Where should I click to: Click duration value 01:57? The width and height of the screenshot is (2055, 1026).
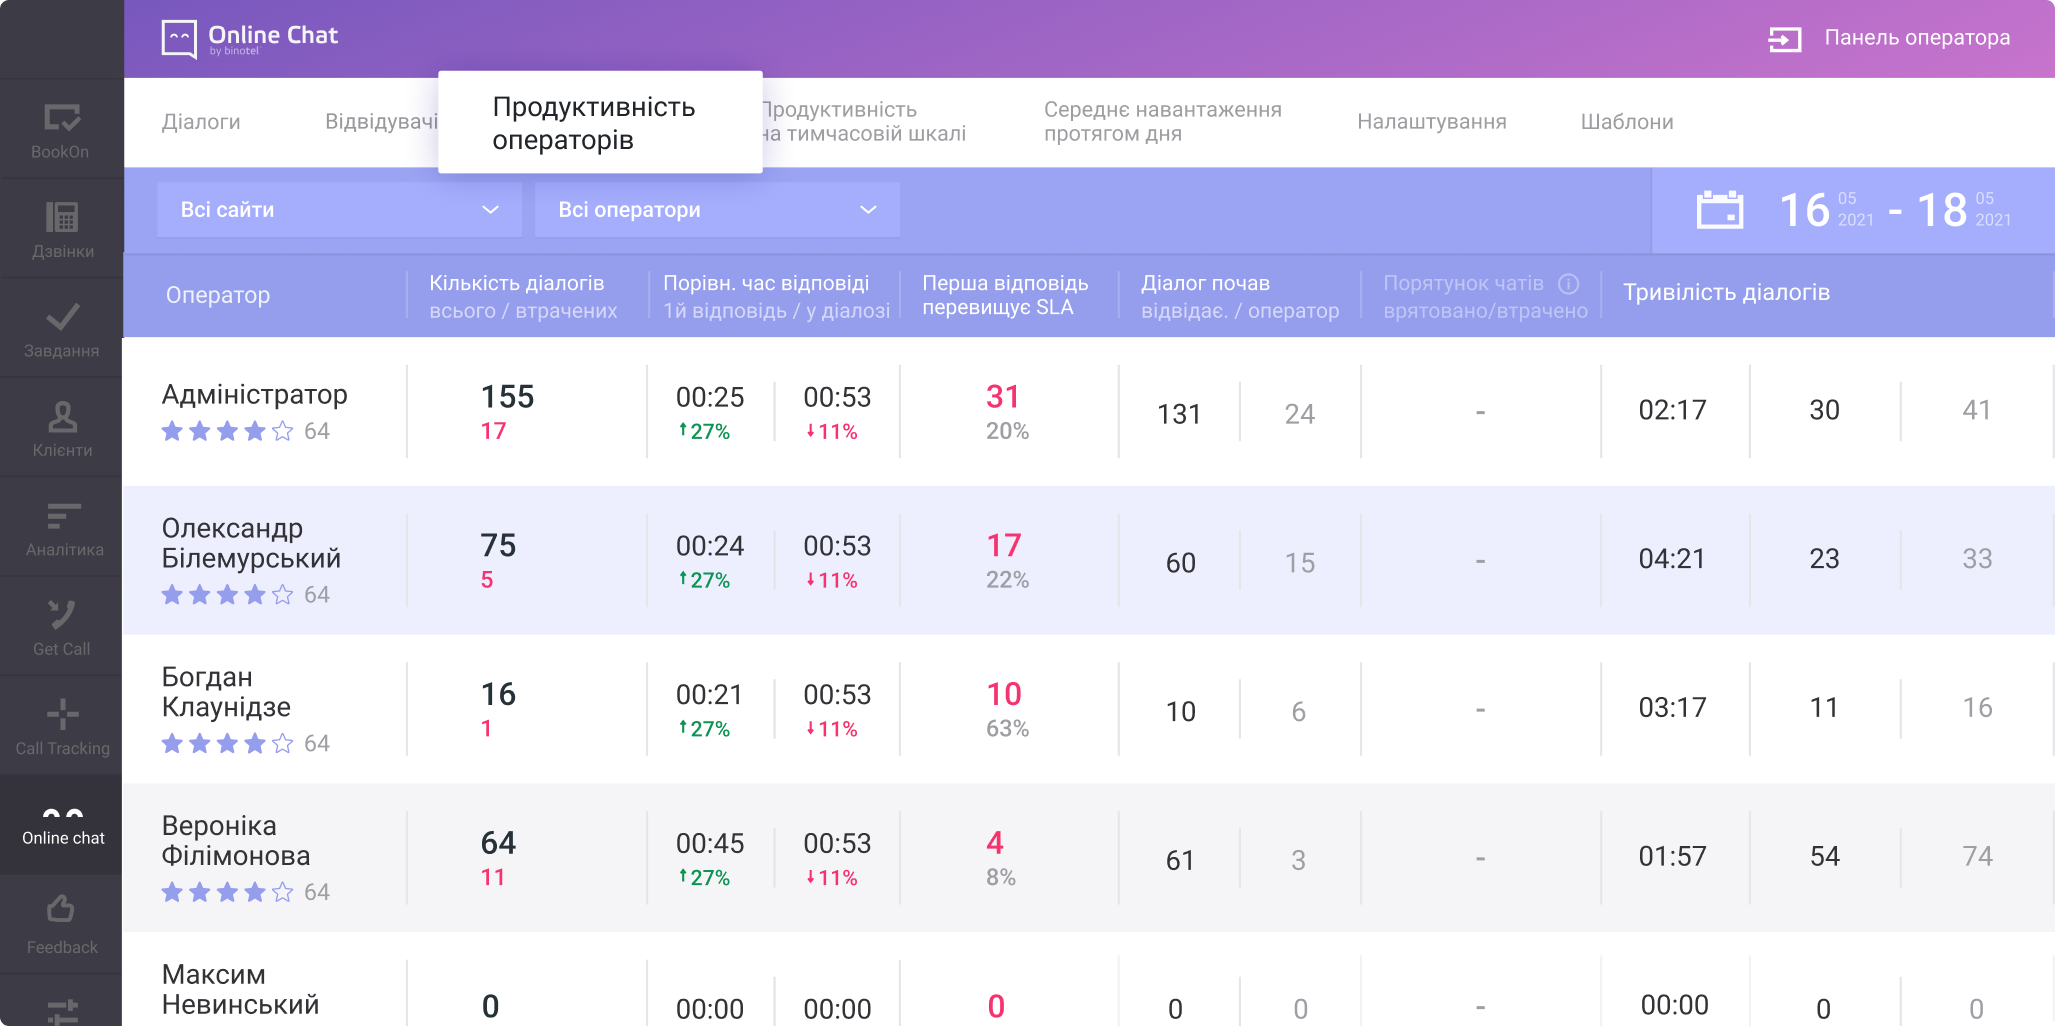coord(1672,856)
